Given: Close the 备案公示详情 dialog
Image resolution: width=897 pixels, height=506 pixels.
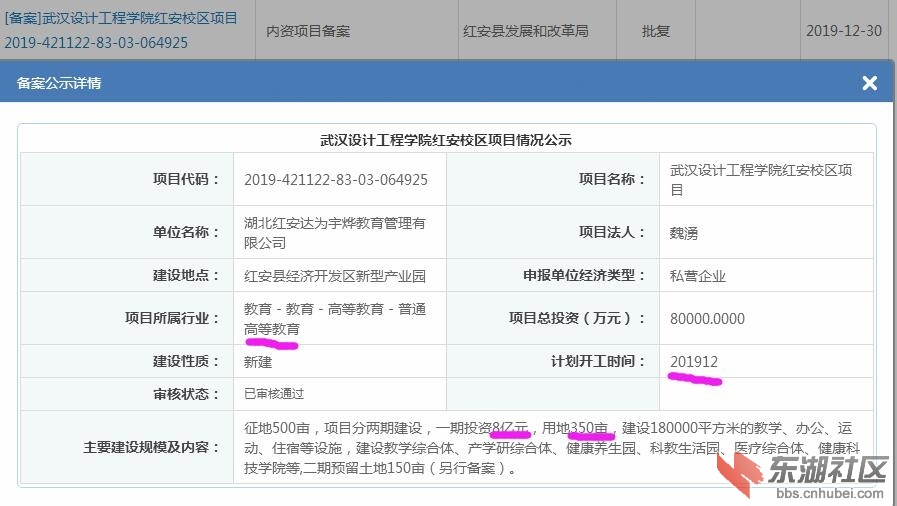Looking at the screenshot, I should click(x=870, y=83).
